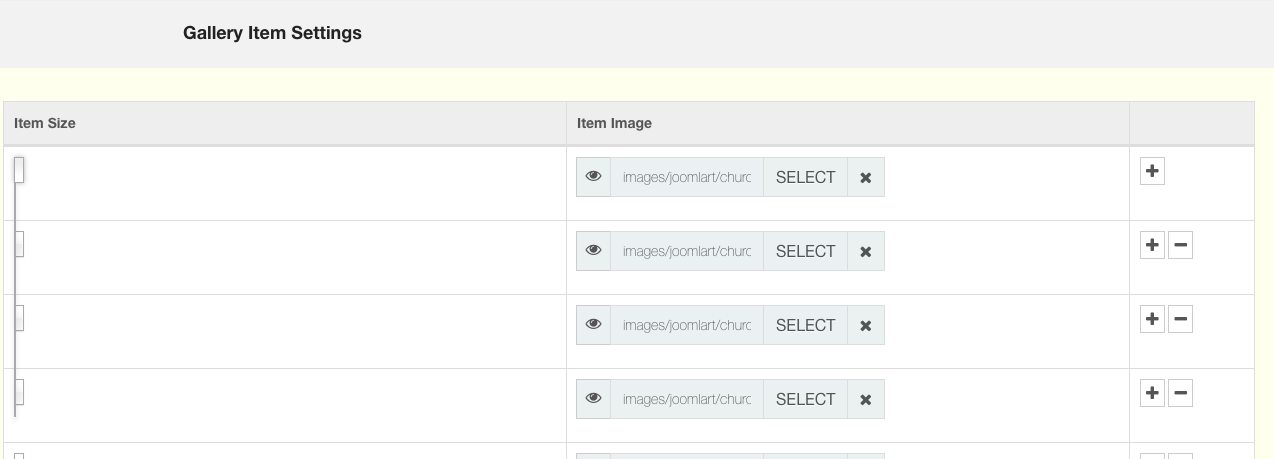Click the Item Image column header

tap(614, 123)
